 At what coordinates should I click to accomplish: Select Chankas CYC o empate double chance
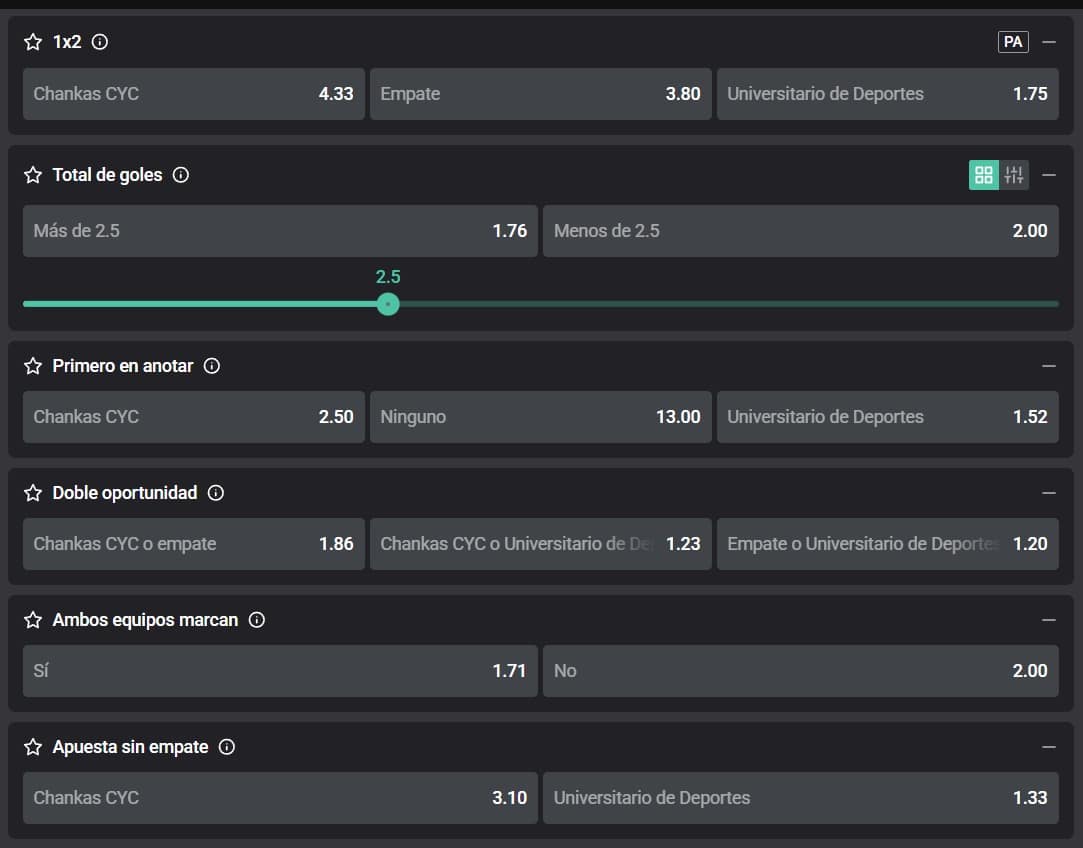[193, 544]
